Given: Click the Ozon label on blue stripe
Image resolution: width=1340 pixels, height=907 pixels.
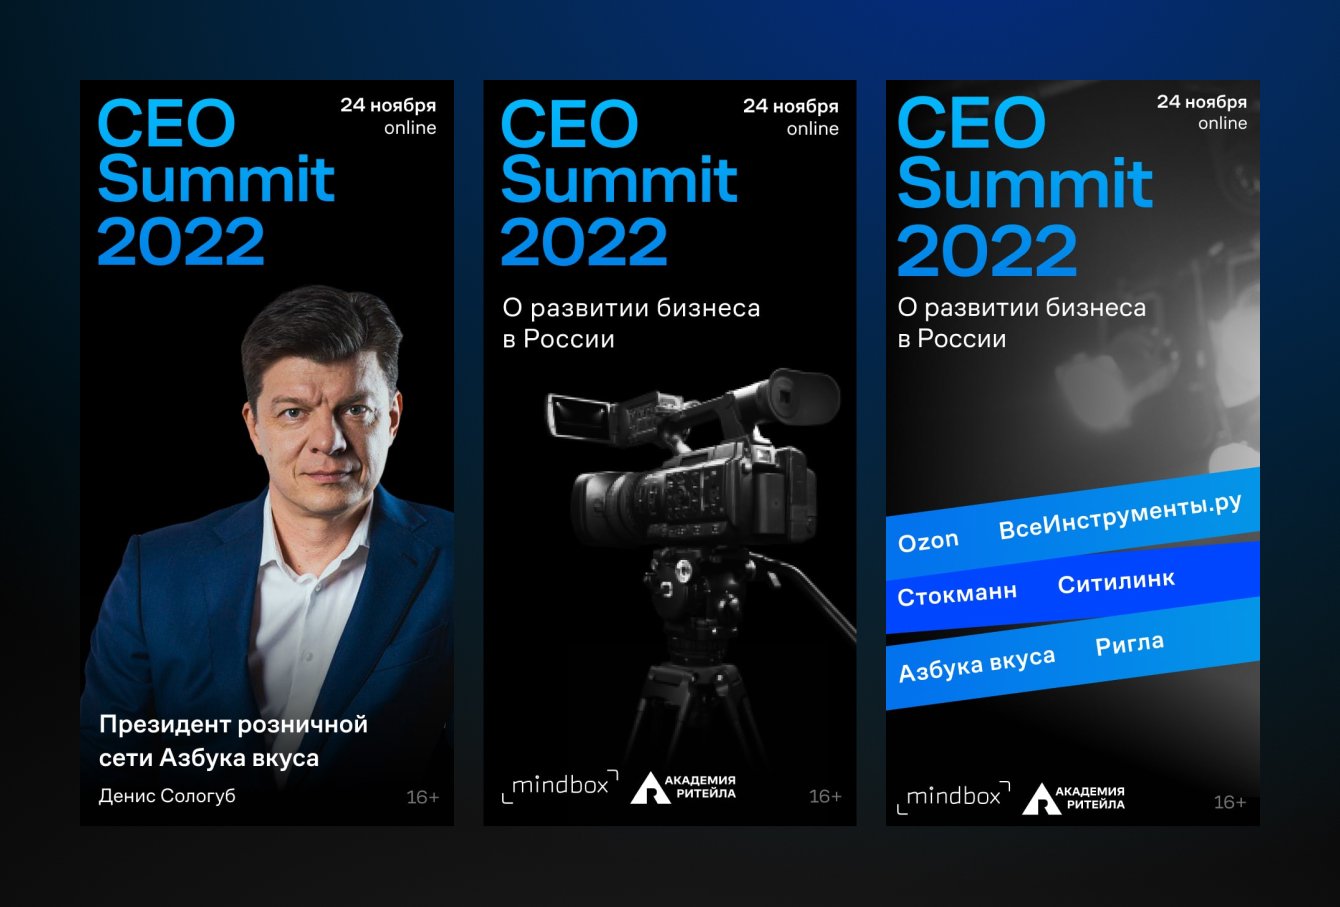Looking at the screenshot, I should pos(928,542).
